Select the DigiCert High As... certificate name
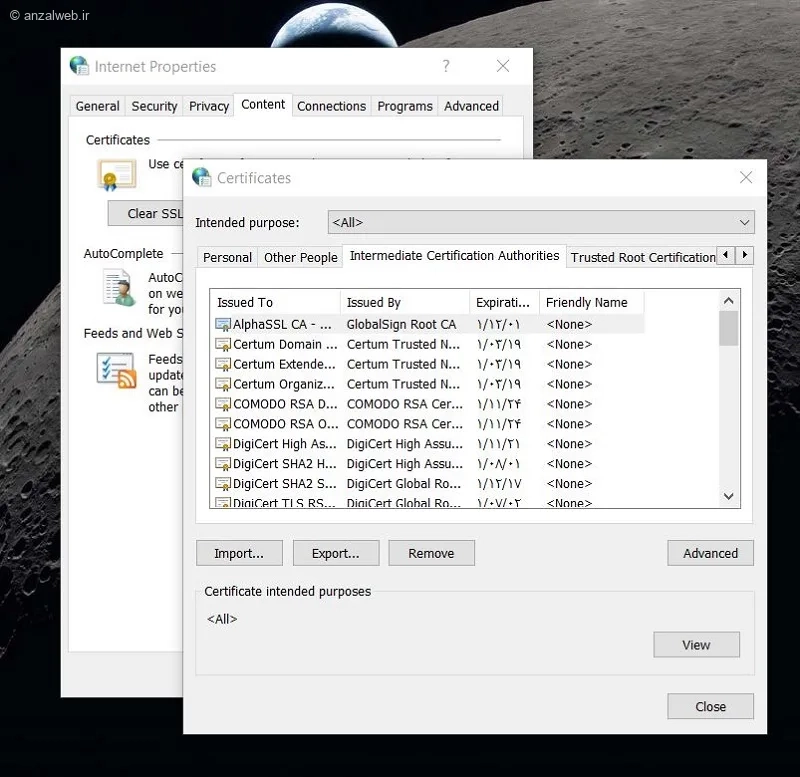The height and width of the screenshot is (777, 800). pos(285,444)
